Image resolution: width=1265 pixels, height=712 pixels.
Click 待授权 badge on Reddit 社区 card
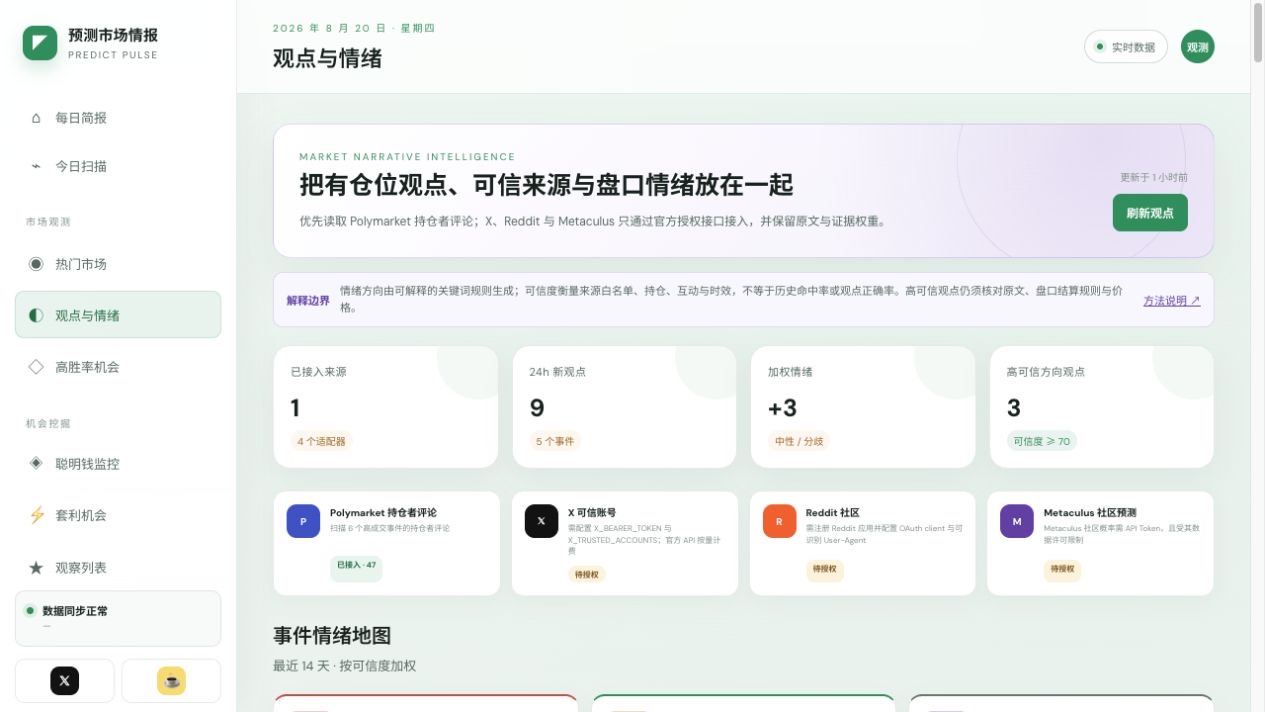(x=825, y=570)
